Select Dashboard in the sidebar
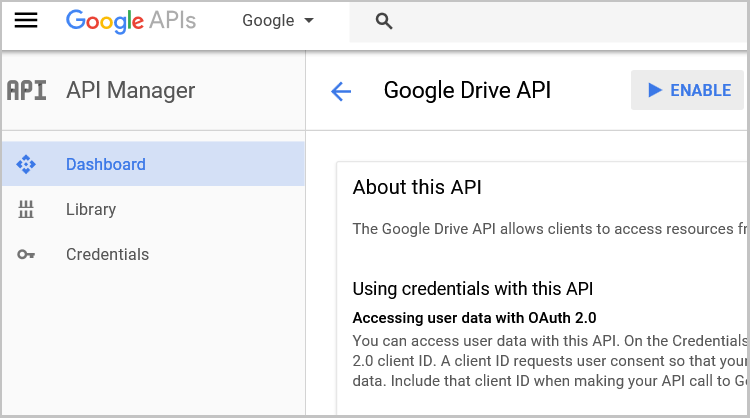Image resolution: width=750 pixels, height=418 pixels. point(153,164)
